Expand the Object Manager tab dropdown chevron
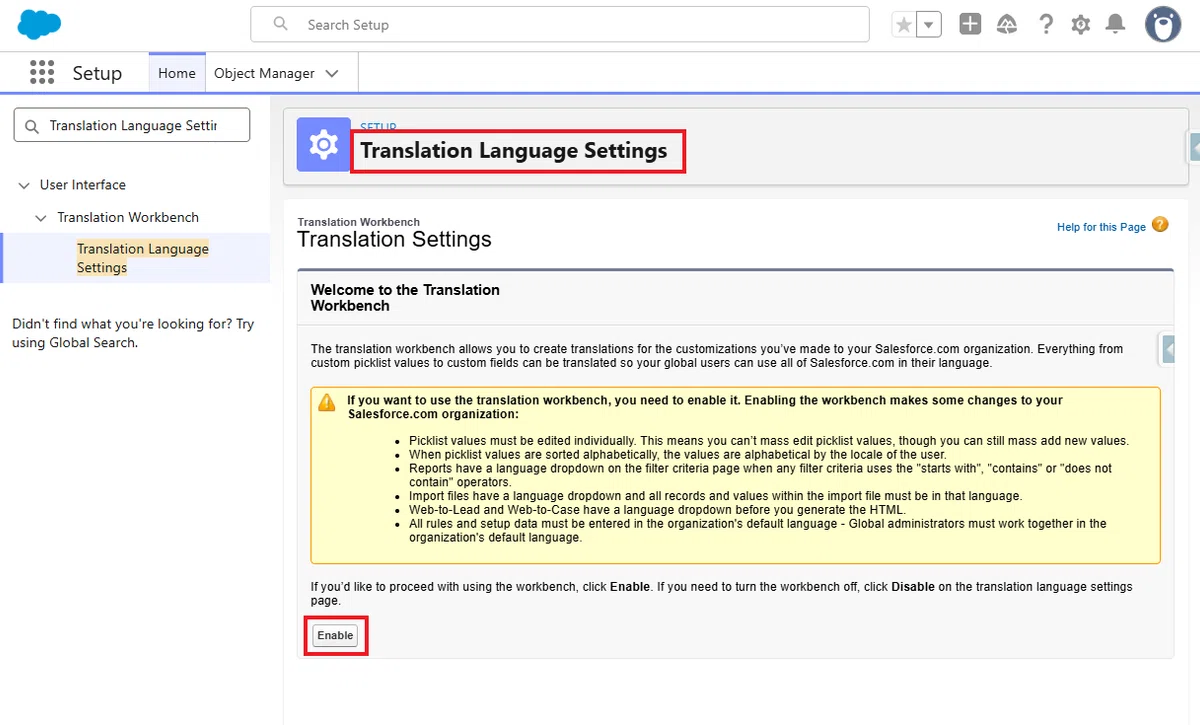This screenshot has width=1200, height=725. pyautogui.click(x=332, y=73)
